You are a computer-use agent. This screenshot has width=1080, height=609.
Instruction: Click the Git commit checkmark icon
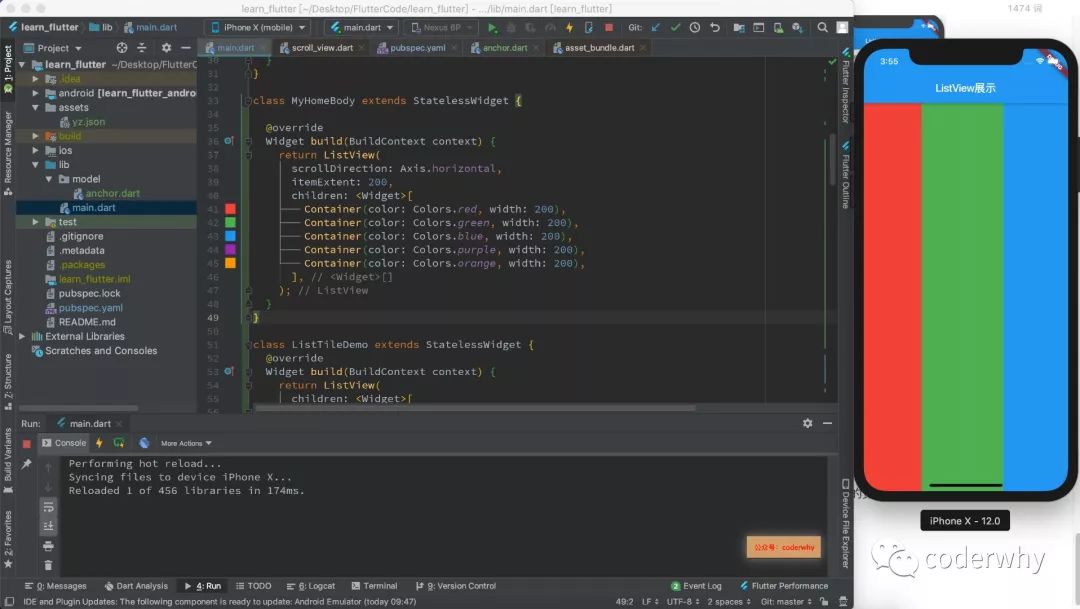[x=676, y=28]
